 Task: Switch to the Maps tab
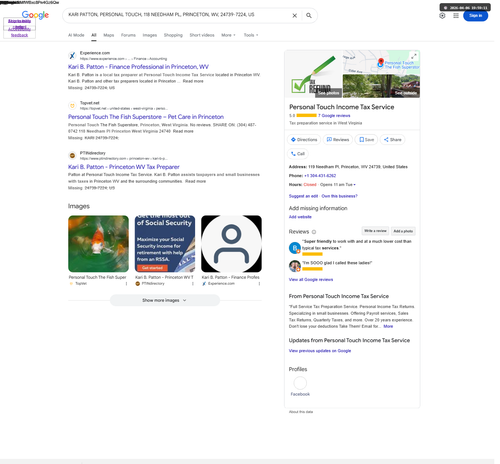[x=109, y=35]
